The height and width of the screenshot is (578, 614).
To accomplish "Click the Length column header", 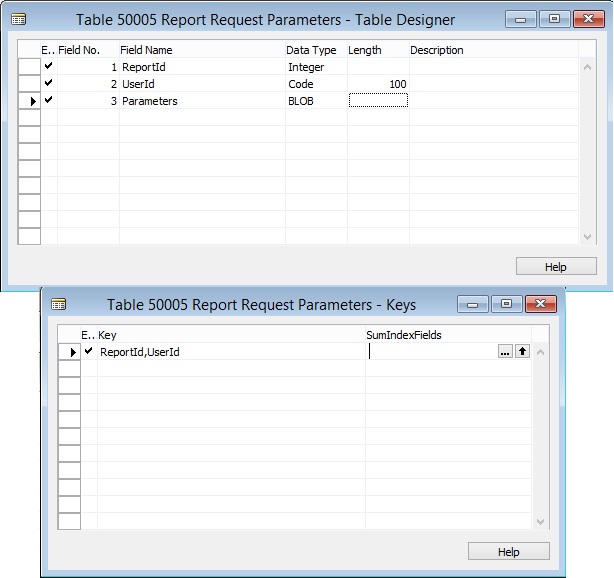I will click(x=378, y=50).
